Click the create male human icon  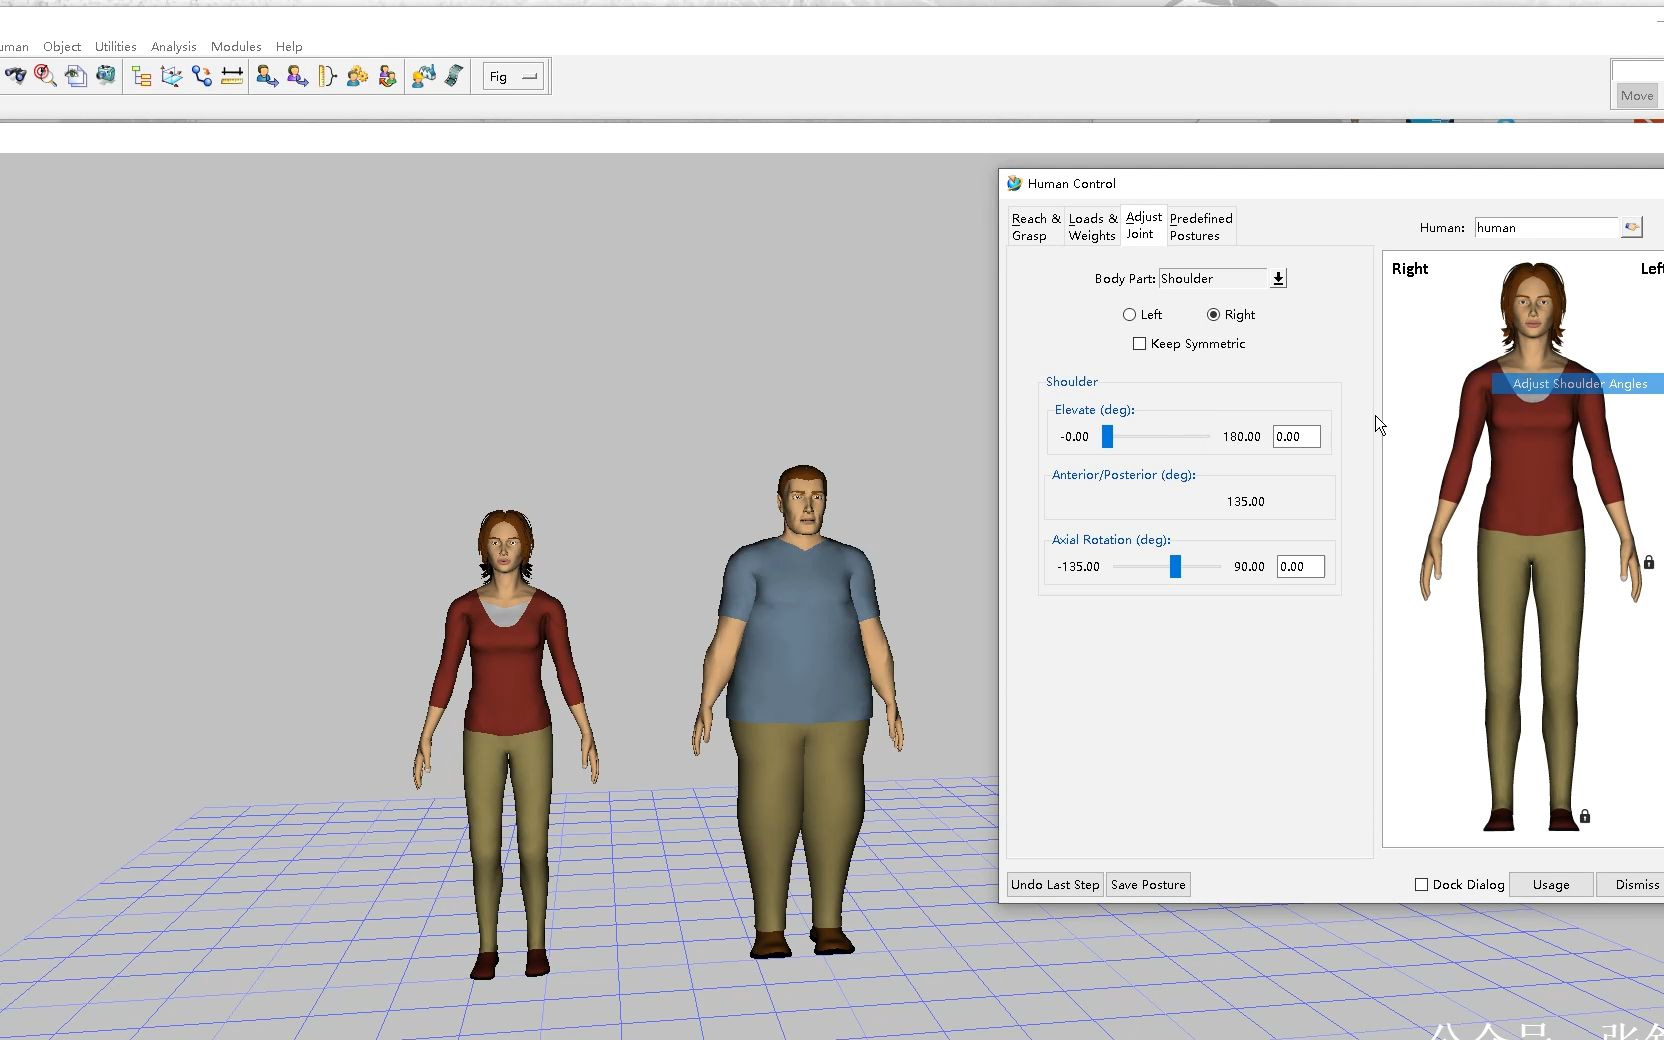click(267, 76)
